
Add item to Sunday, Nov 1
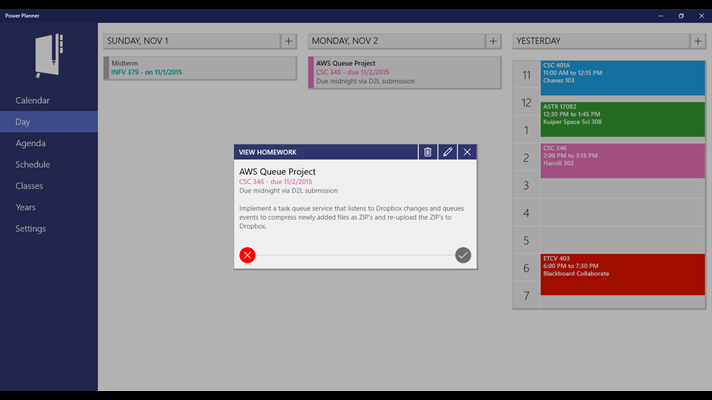point(288,41)
